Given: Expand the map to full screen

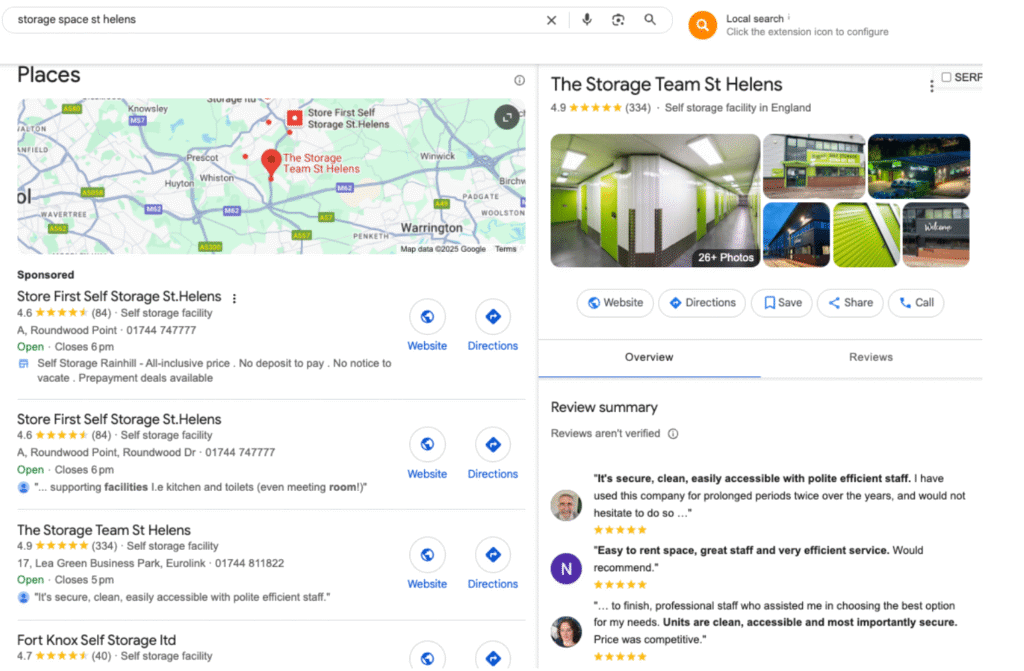Looking at the screenshot, I should tap(507, 118).
